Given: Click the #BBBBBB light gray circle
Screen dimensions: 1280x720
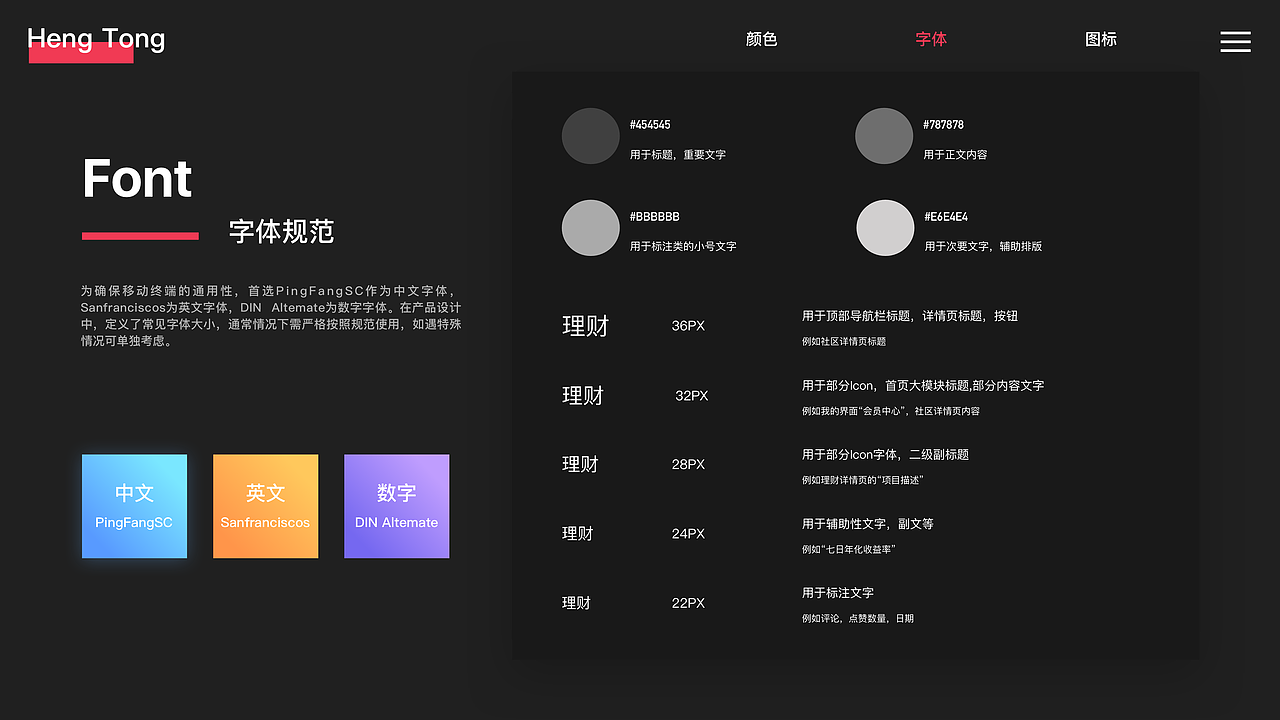Looking at the screenshot, I should point(590,227).
